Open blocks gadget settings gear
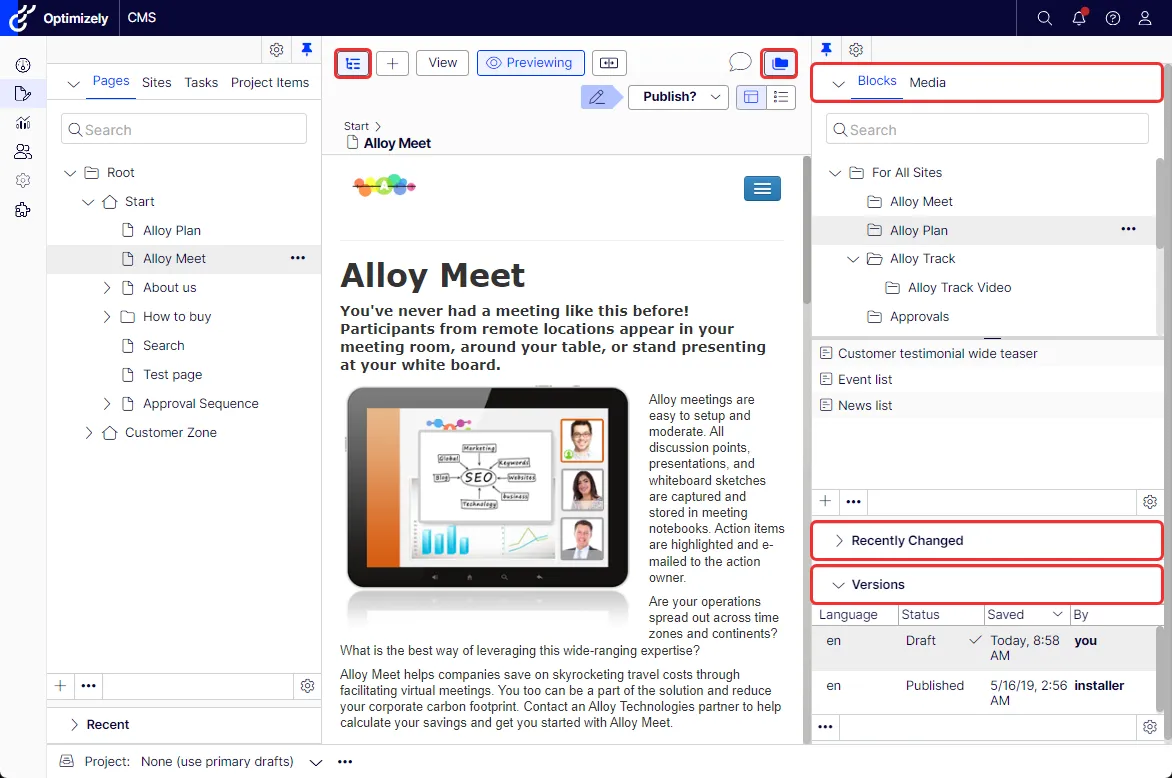This screenshot has width=1172, height=778. 1150,501
